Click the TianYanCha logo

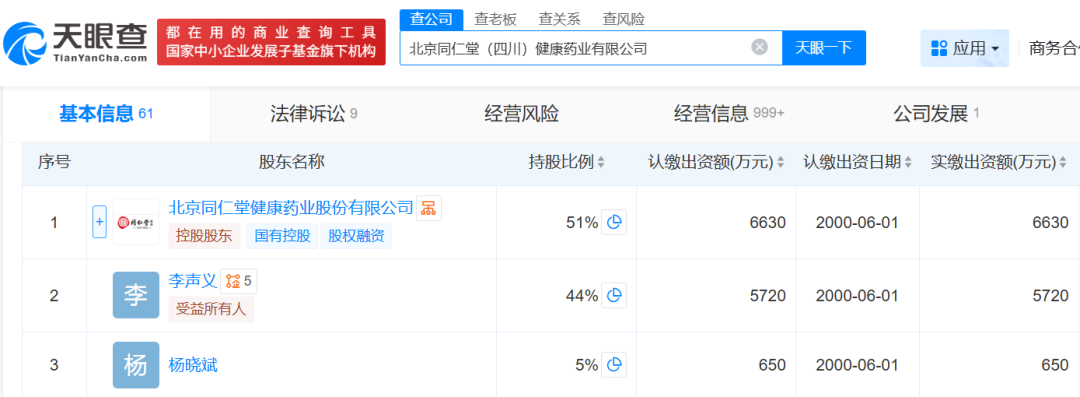[x=75, y=41]
